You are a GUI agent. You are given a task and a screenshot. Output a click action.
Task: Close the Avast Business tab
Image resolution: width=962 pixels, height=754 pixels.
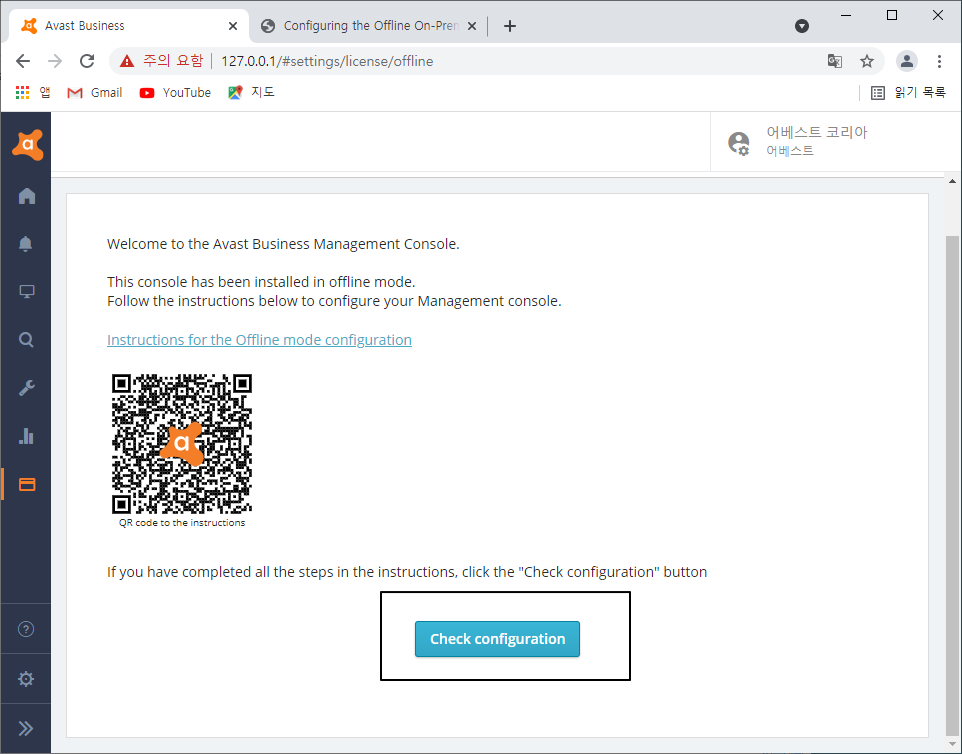pos(233,26)
